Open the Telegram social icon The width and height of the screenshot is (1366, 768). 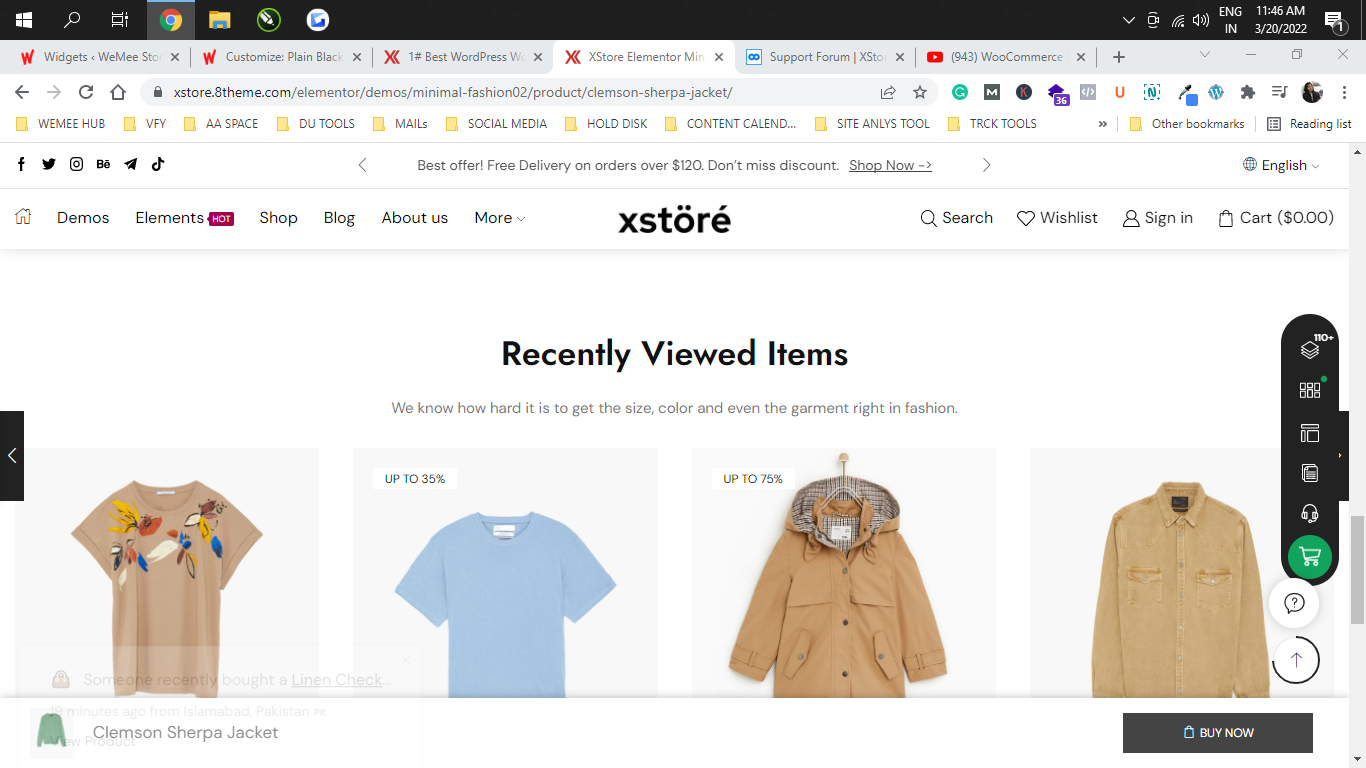click(x=130, y=165)
